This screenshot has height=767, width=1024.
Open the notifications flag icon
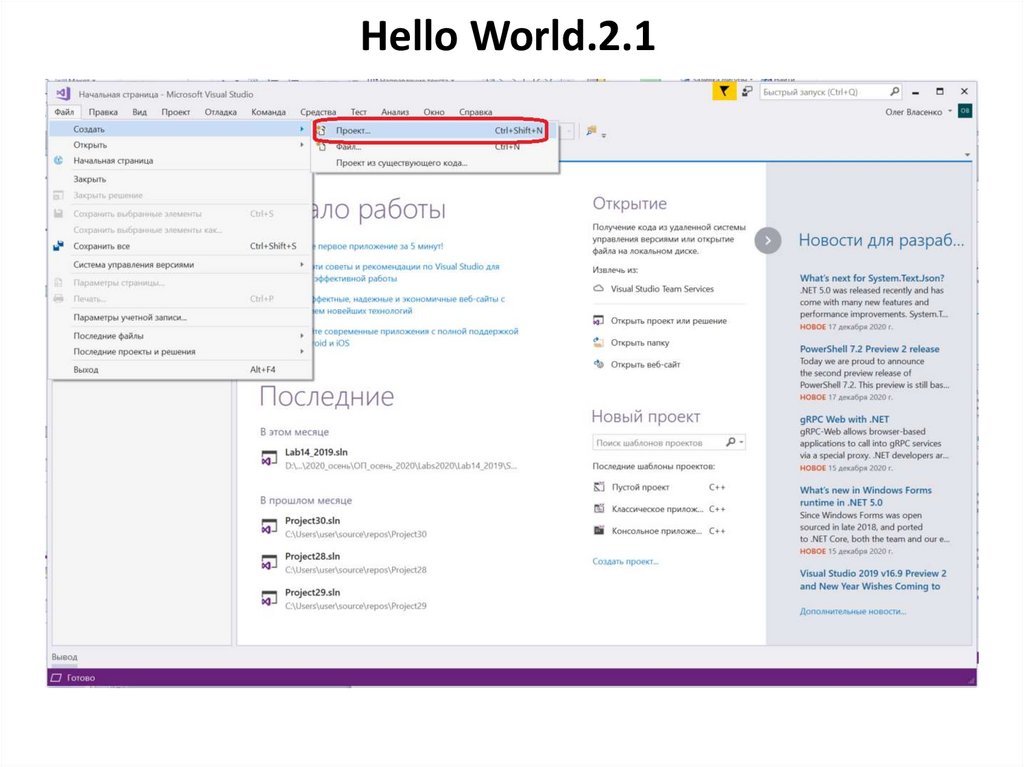pyautogui.click(x=724, y=92)
